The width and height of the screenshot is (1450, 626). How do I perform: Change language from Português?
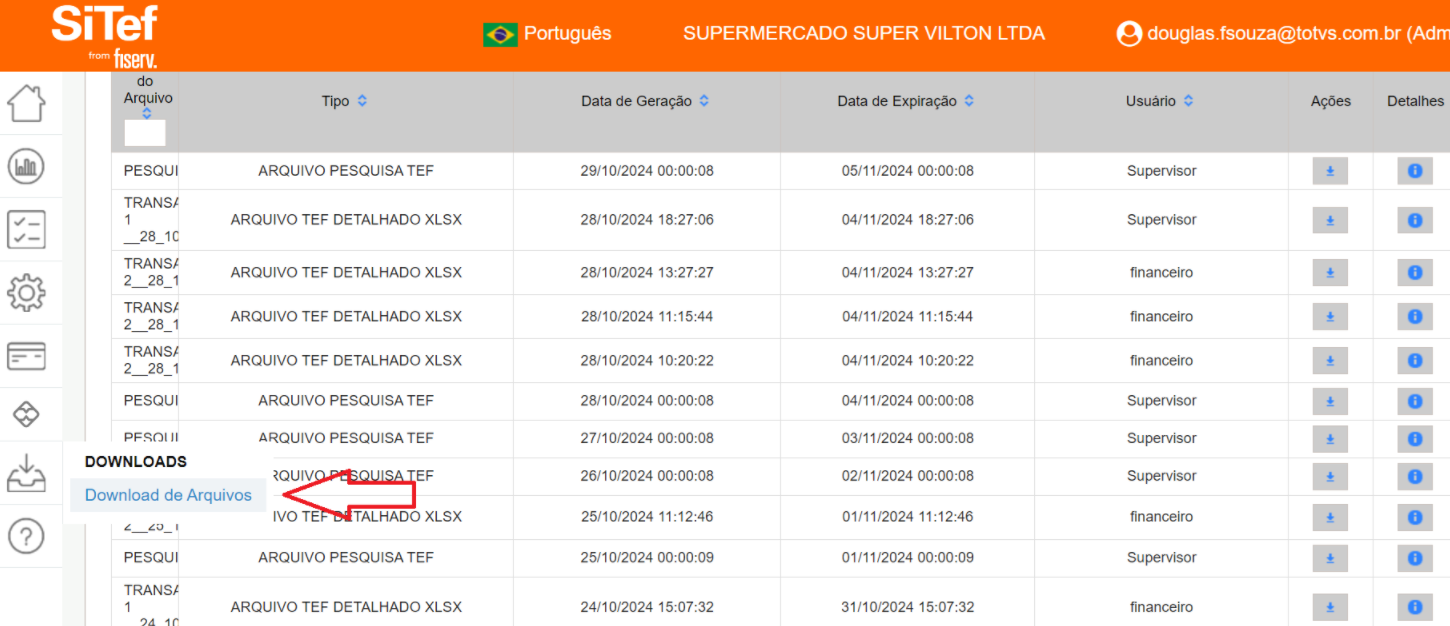pyautogui.click(x=547, y=34)
